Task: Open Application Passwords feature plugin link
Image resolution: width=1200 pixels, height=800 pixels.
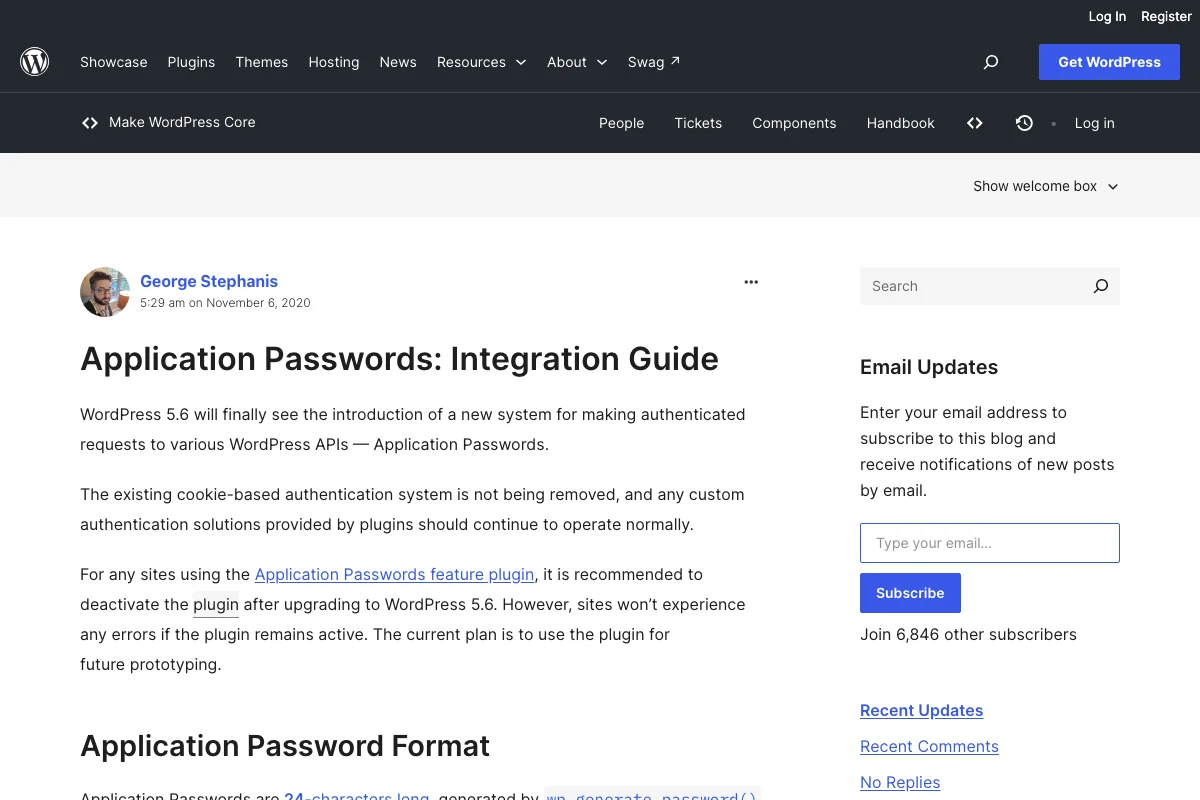Action: click(394, 574)
